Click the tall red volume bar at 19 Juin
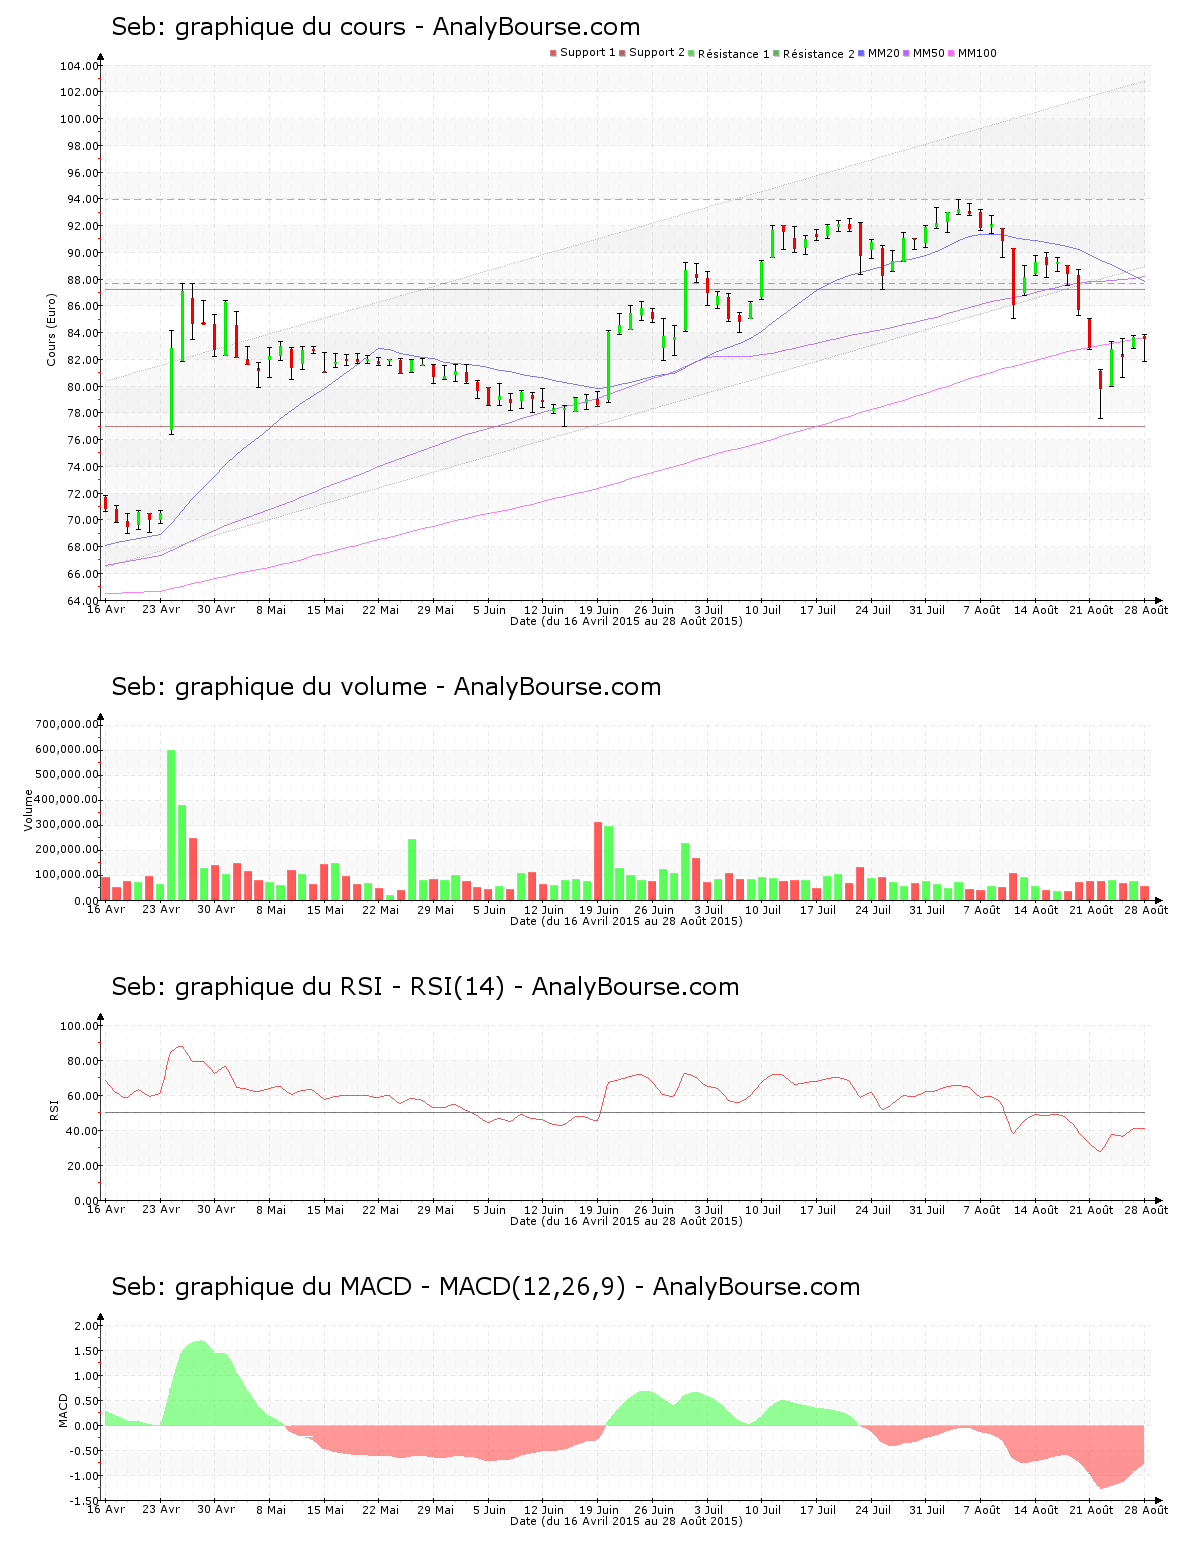The height and width of the screenshot is (1550, 1200). pyautogui.click(x=598, y=861)
